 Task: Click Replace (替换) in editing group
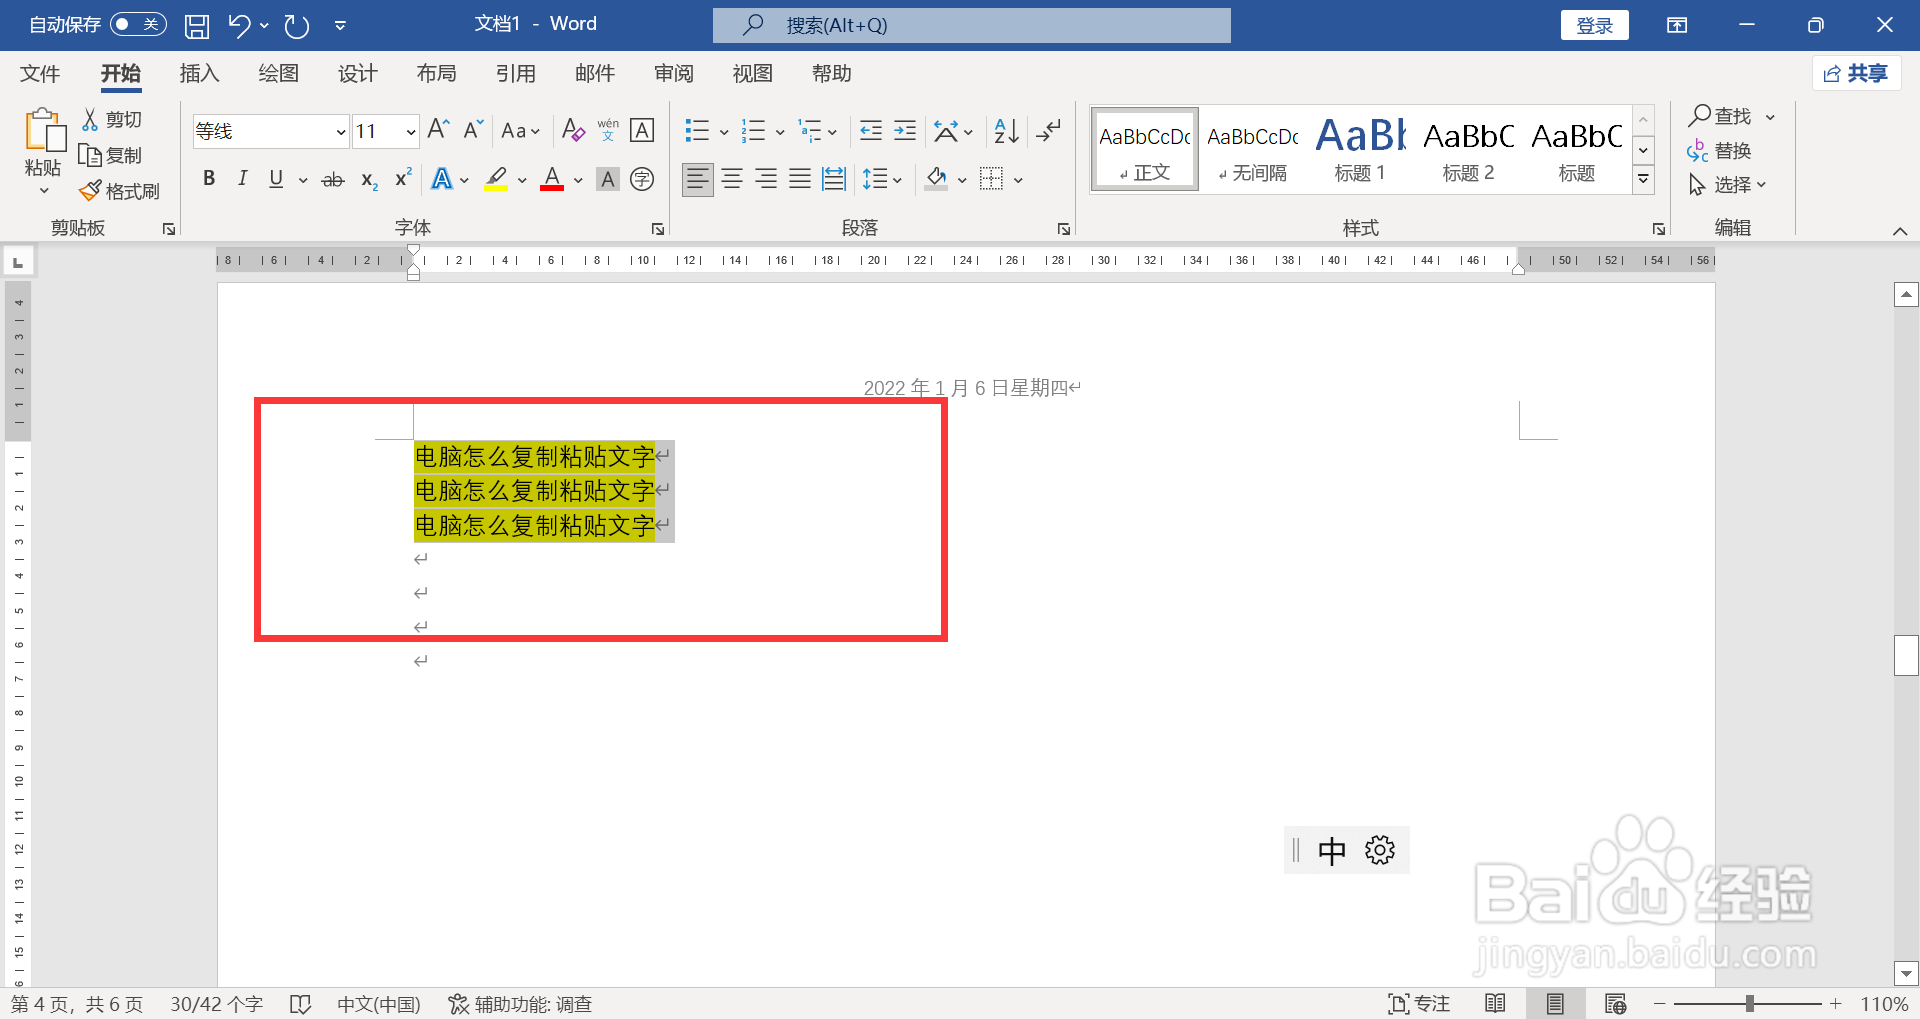coord(1719,151)
